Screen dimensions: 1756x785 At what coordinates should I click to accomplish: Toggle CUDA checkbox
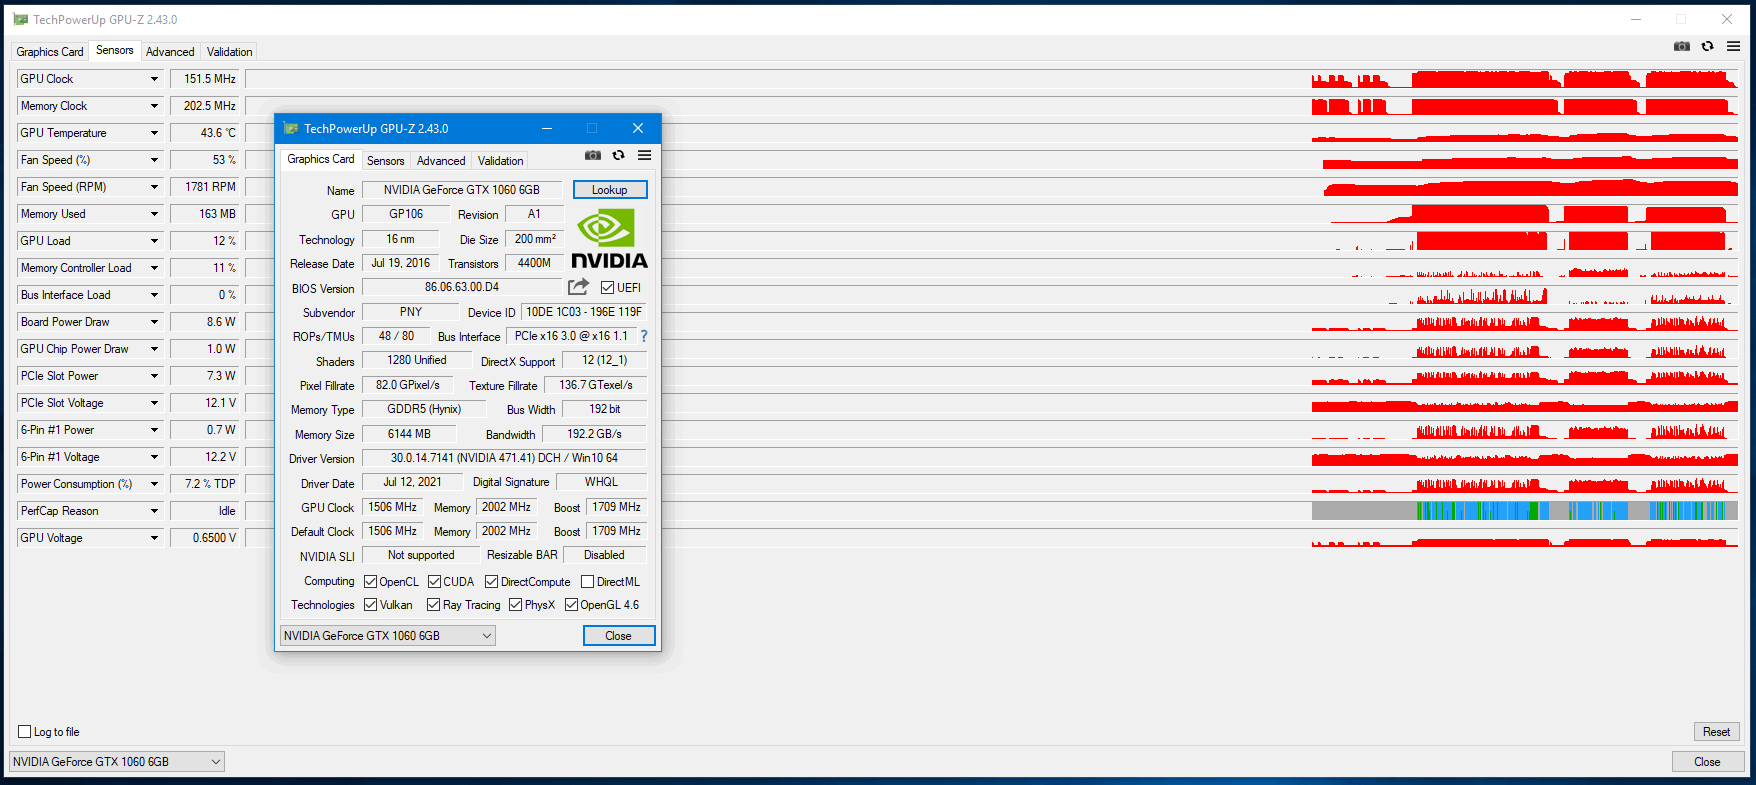point(434,582)
